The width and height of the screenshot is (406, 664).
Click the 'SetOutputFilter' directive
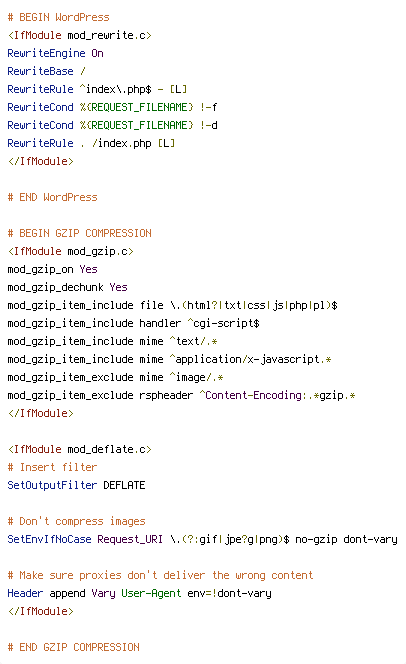pyautogui.click(x=52, y=485)
